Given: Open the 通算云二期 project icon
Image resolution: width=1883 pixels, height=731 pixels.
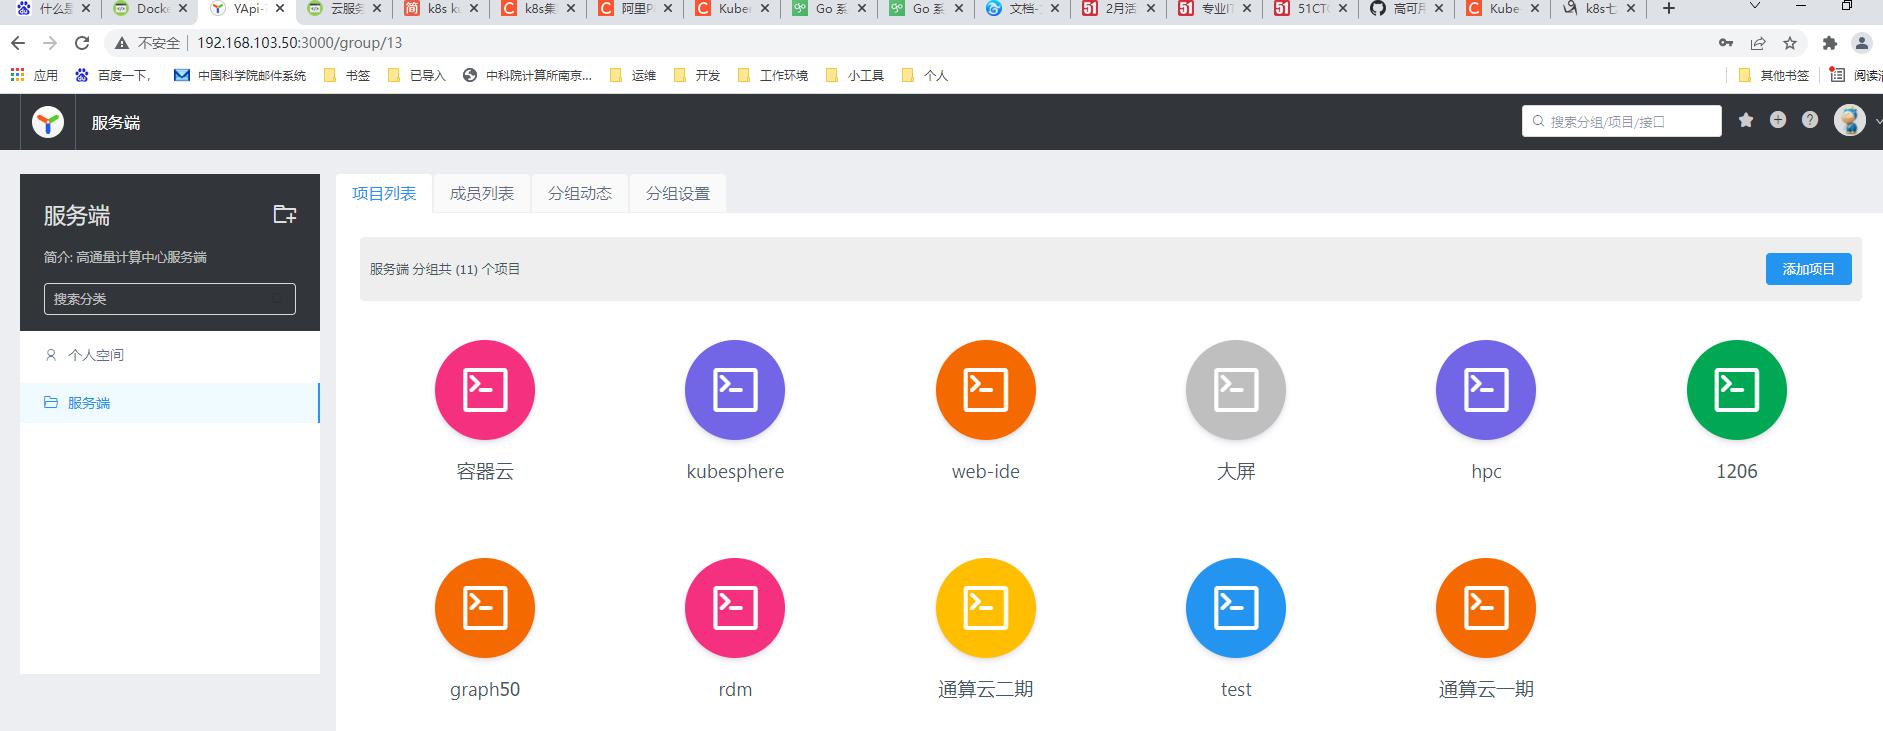Looking at the screenshot, I should pos(986,608).
